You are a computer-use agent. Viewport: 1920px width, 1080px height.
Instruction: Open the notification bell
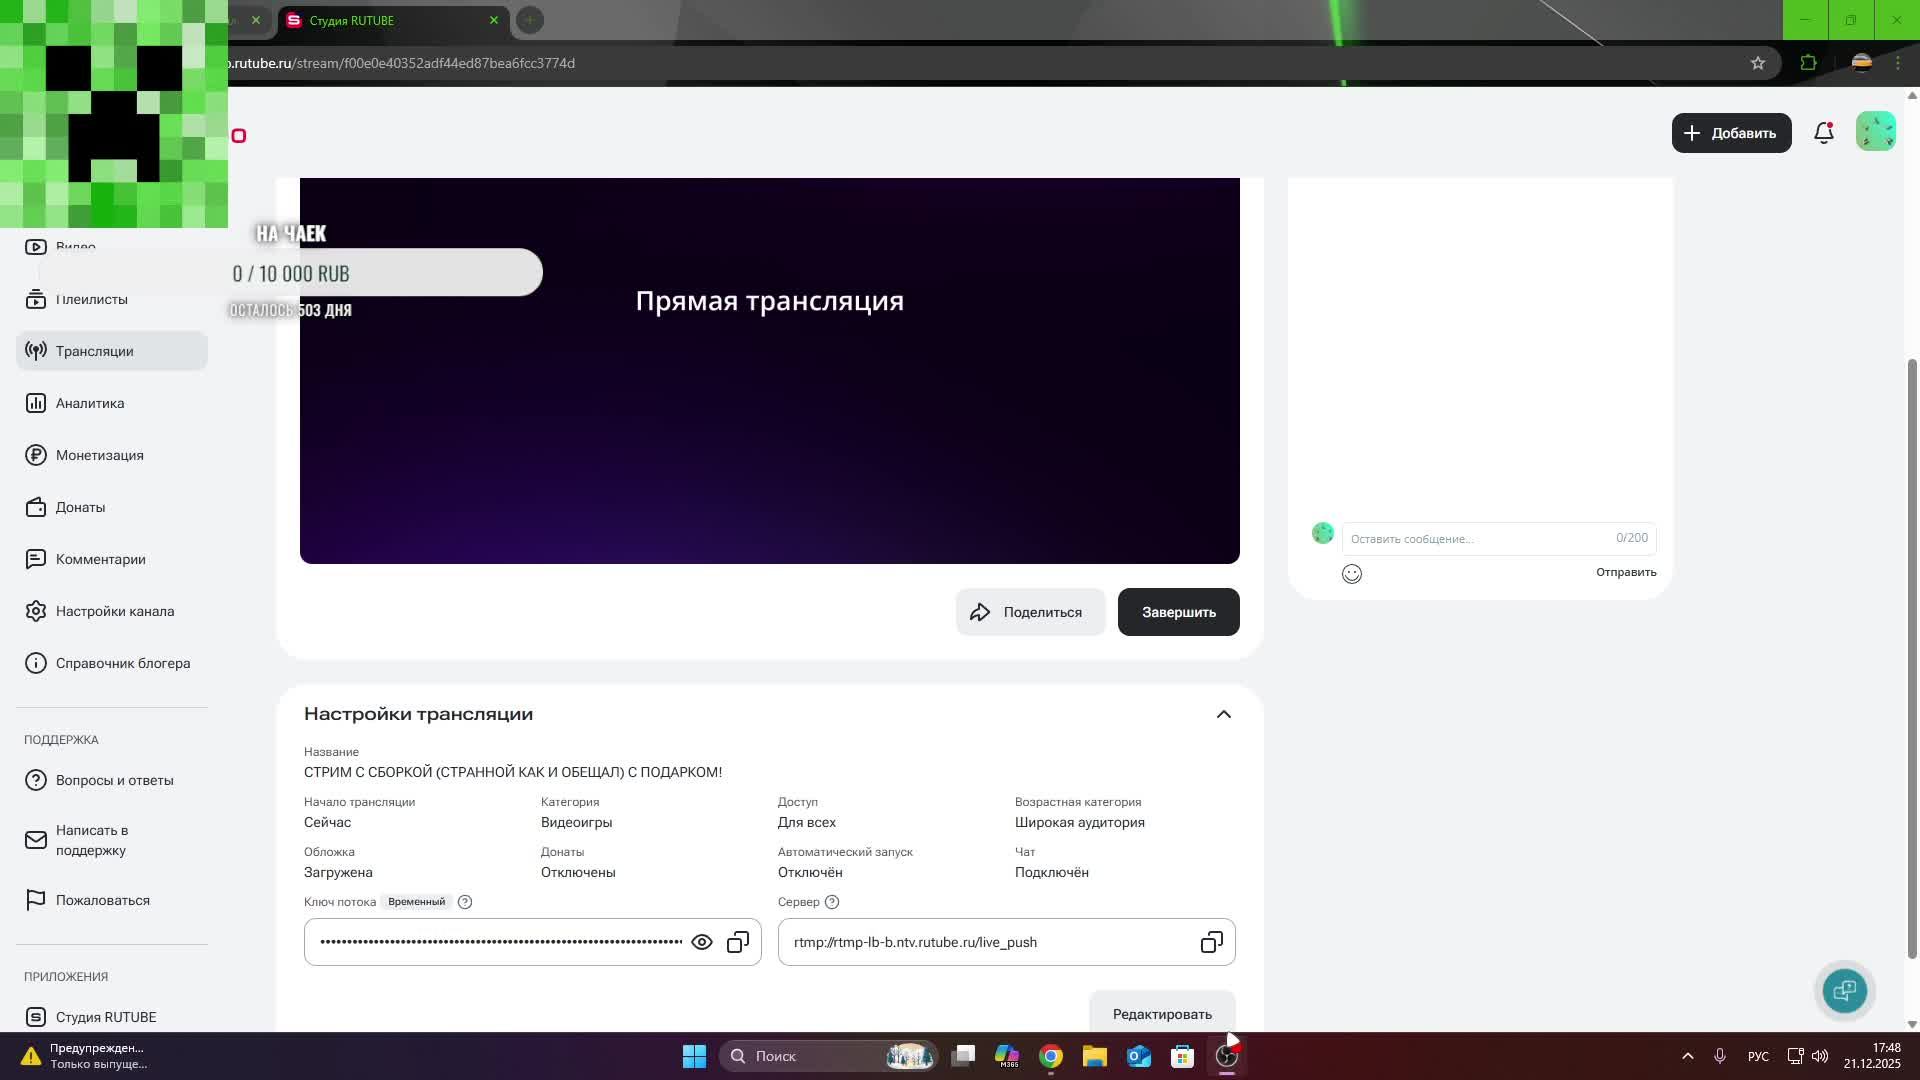tap(1823, 132)
